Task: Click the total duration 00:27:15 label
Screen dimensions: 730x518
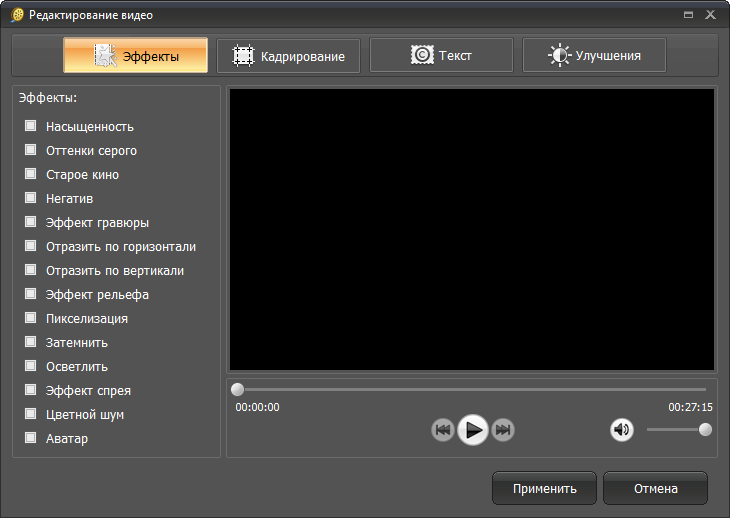Action: tap(690, 407)
